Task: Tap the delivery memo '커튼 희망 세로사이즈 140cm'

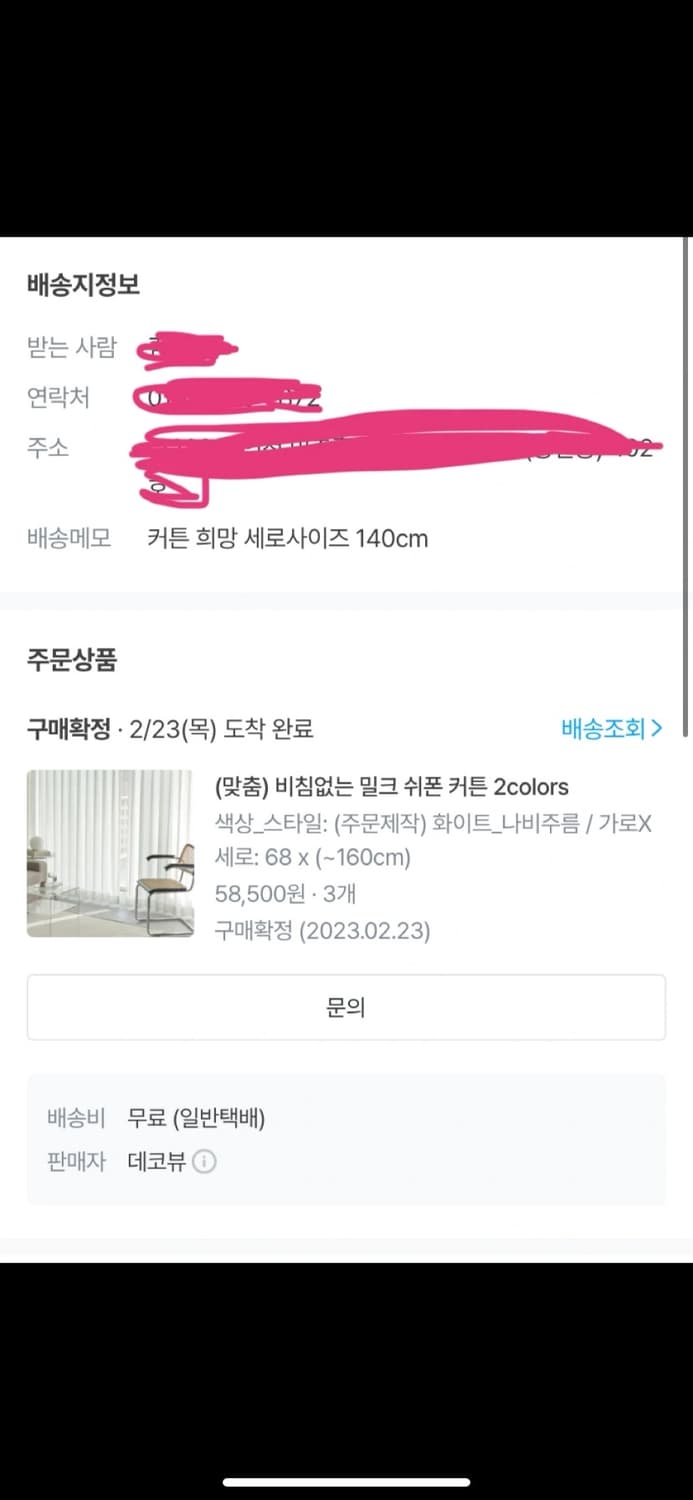Action: pyautogui.click(x=287, y=538)
